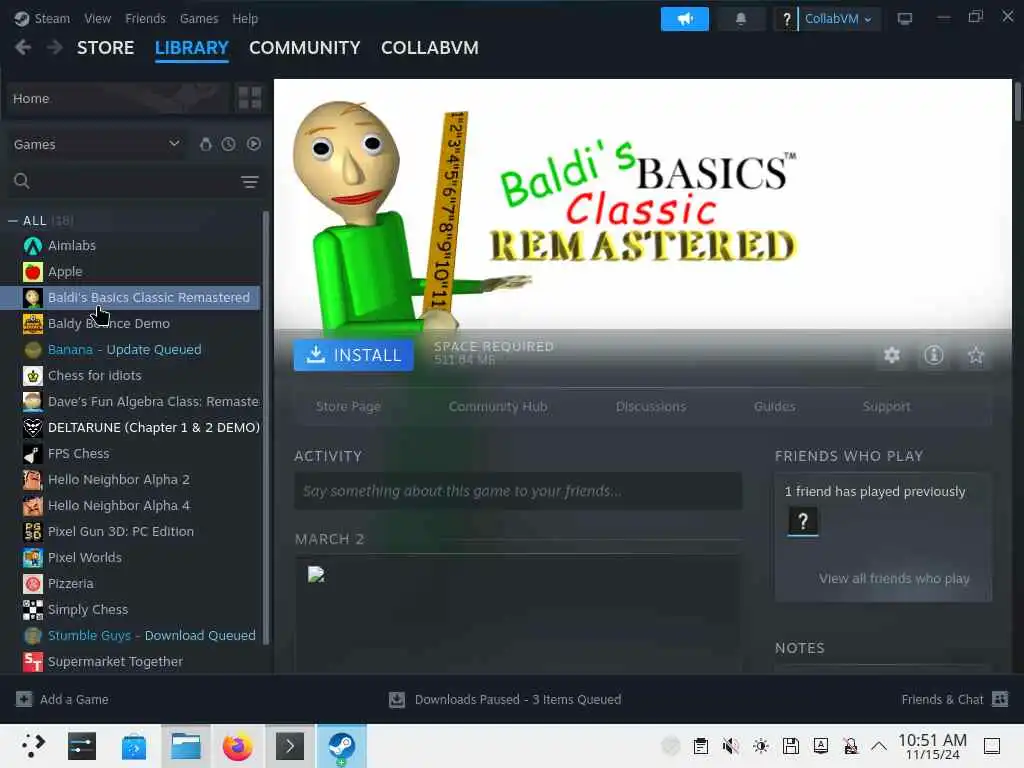Switch to Big Picture mode icon
The height and width of the screenshot is (768, 1024).
click(904, 19)
